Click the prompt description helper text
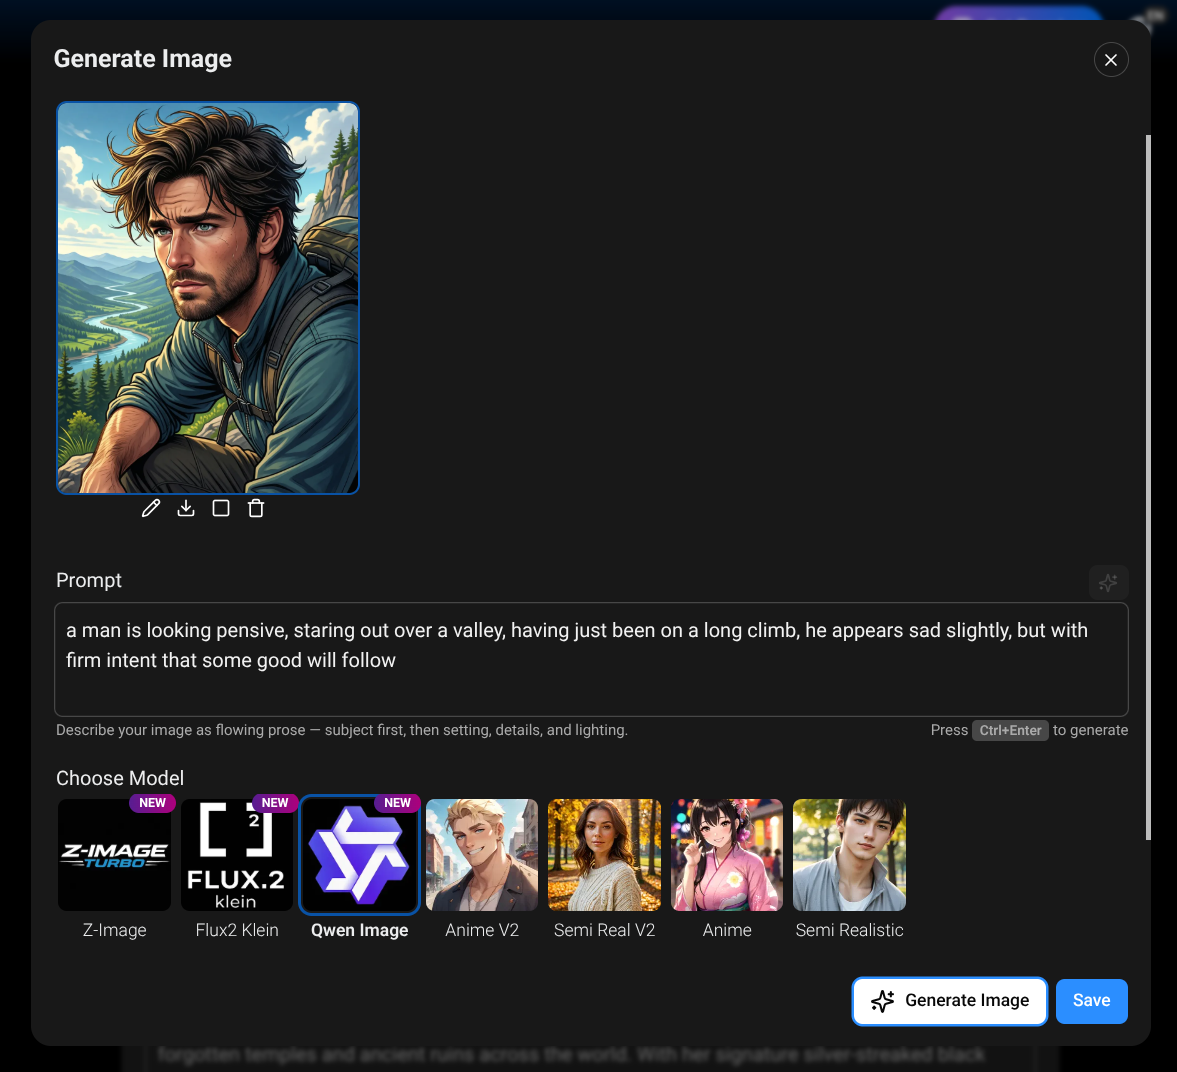 [x=342, y=730]
